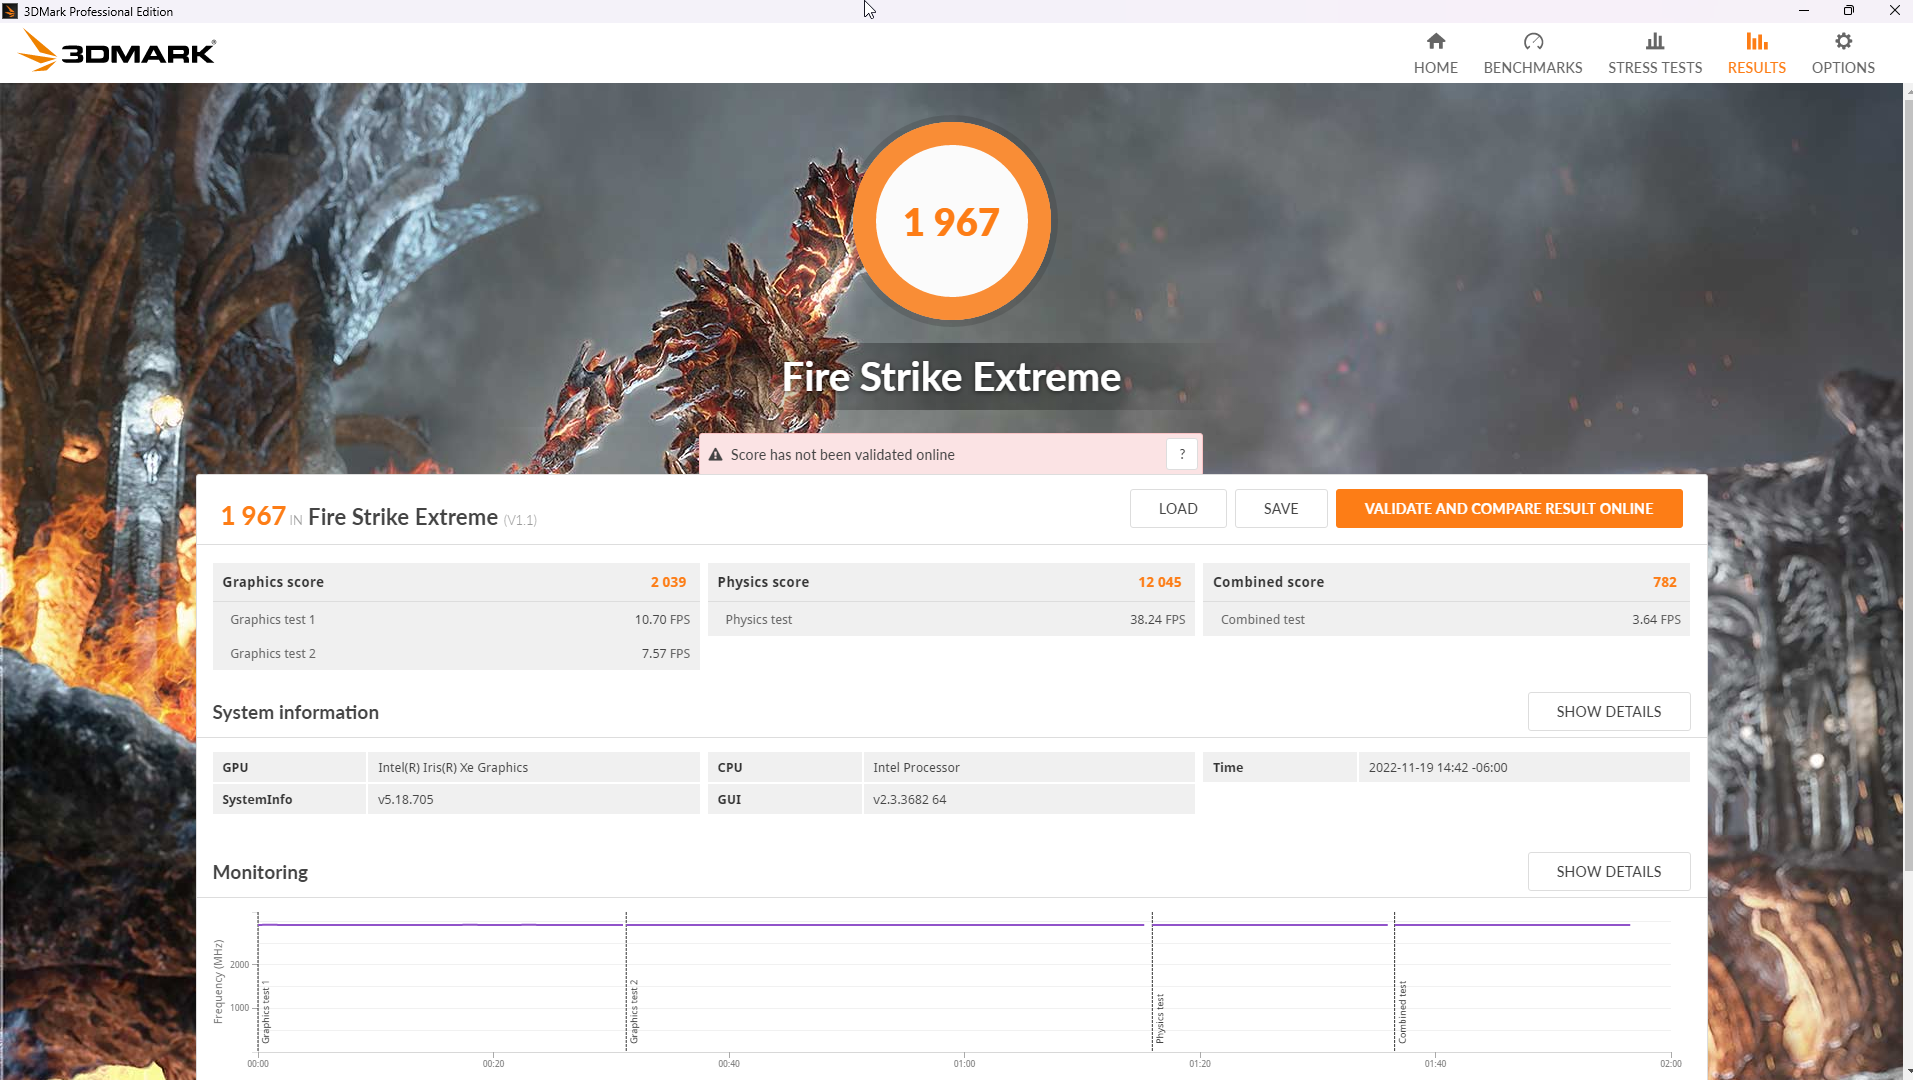Click the large 1 967 score circle
This screenshot has height=1080, width=1913.
click(x=951, y=221)
